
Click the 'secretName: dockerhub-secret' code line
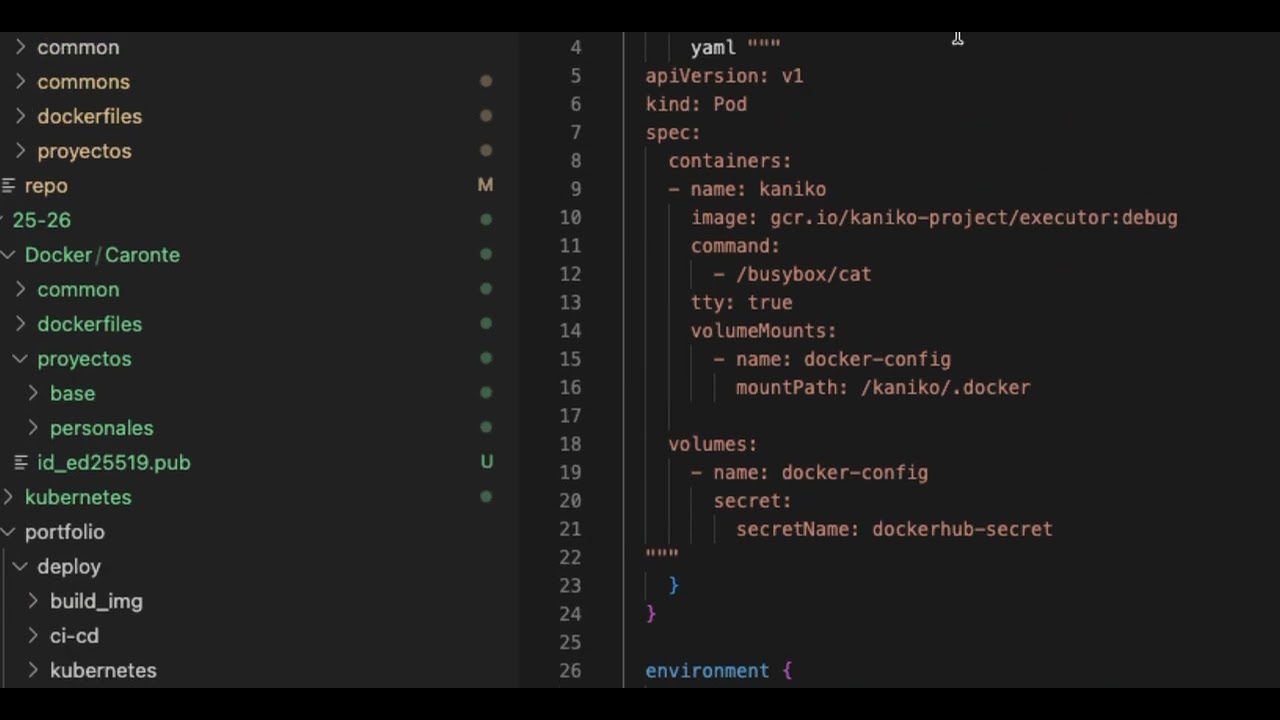click(x=894, y=529)
